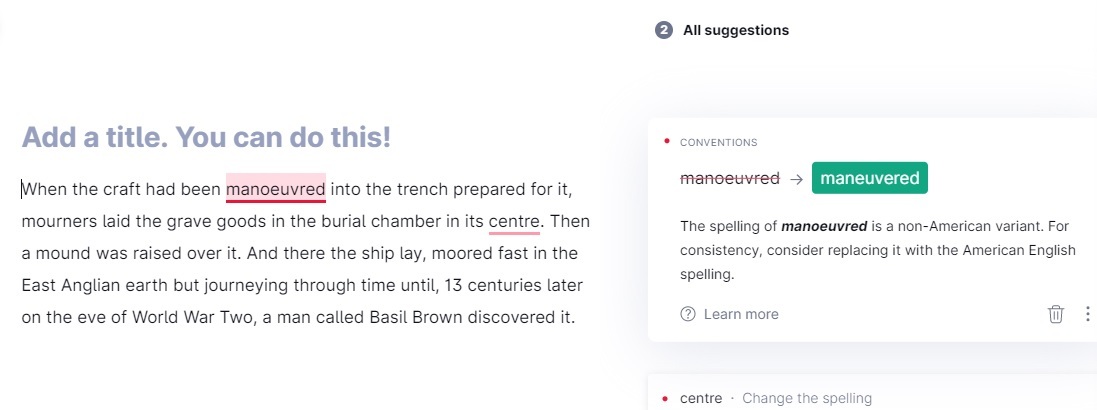Click the red dot beside the centre suggestion
1097x410 pixels.
point(666,399)
